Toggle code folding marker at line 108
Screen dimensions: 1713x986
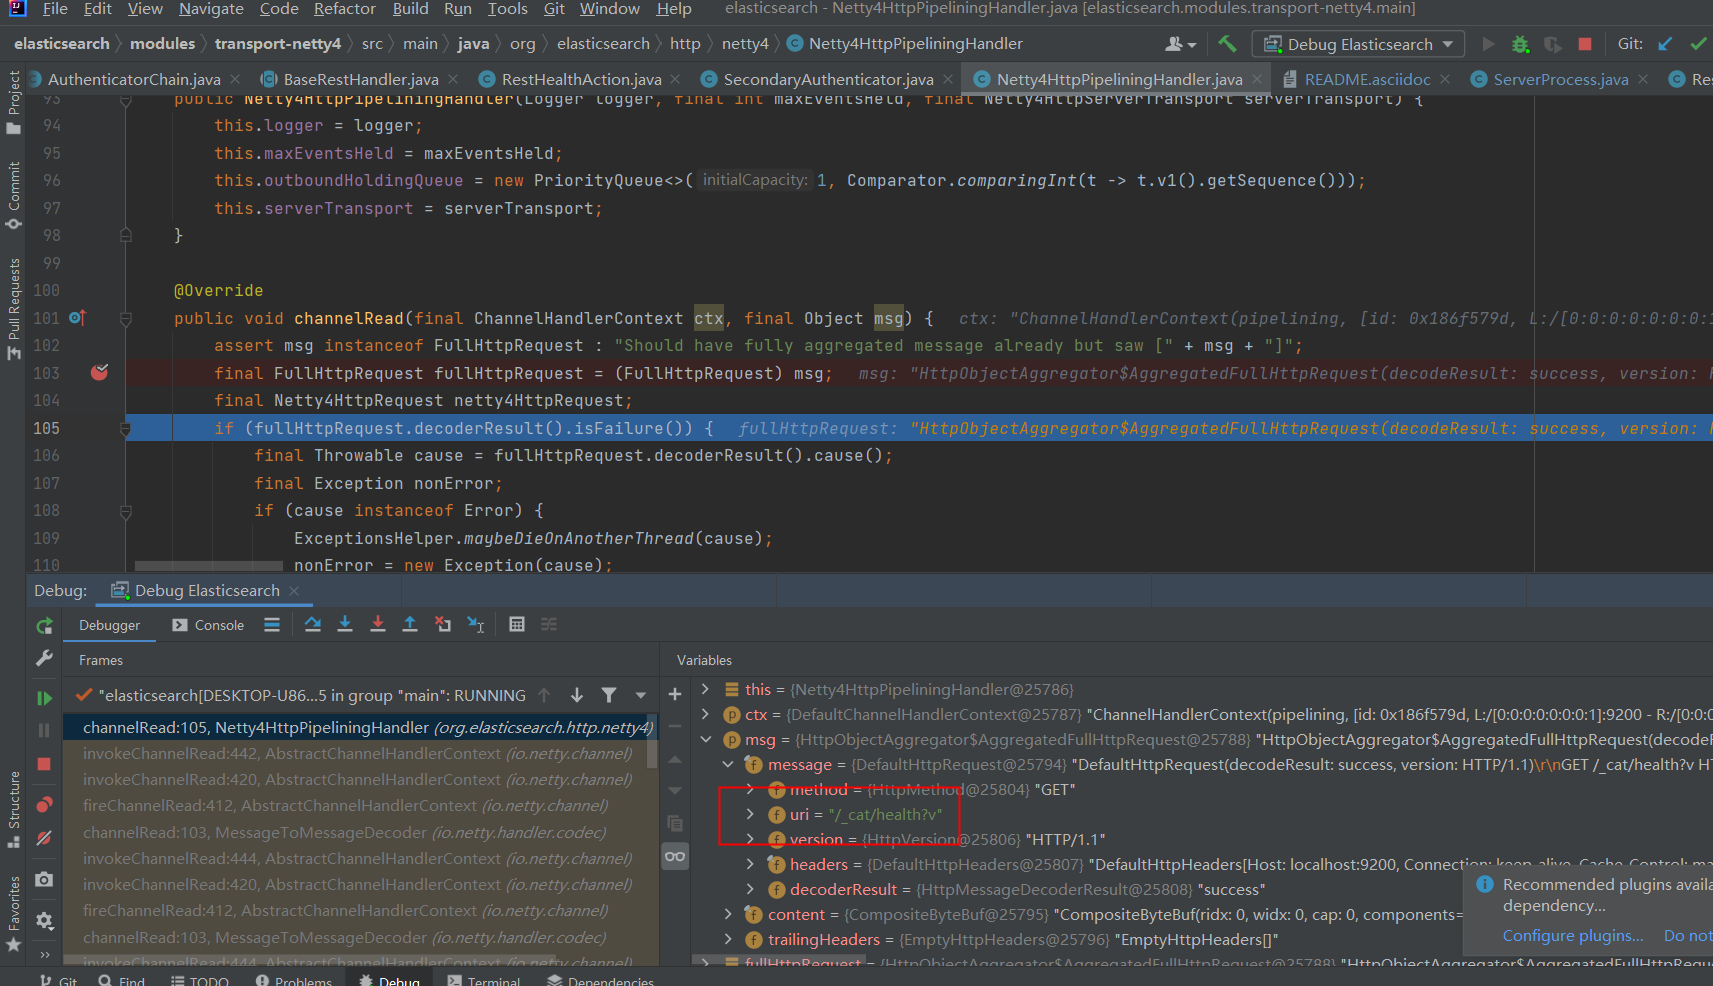point(126,511)
